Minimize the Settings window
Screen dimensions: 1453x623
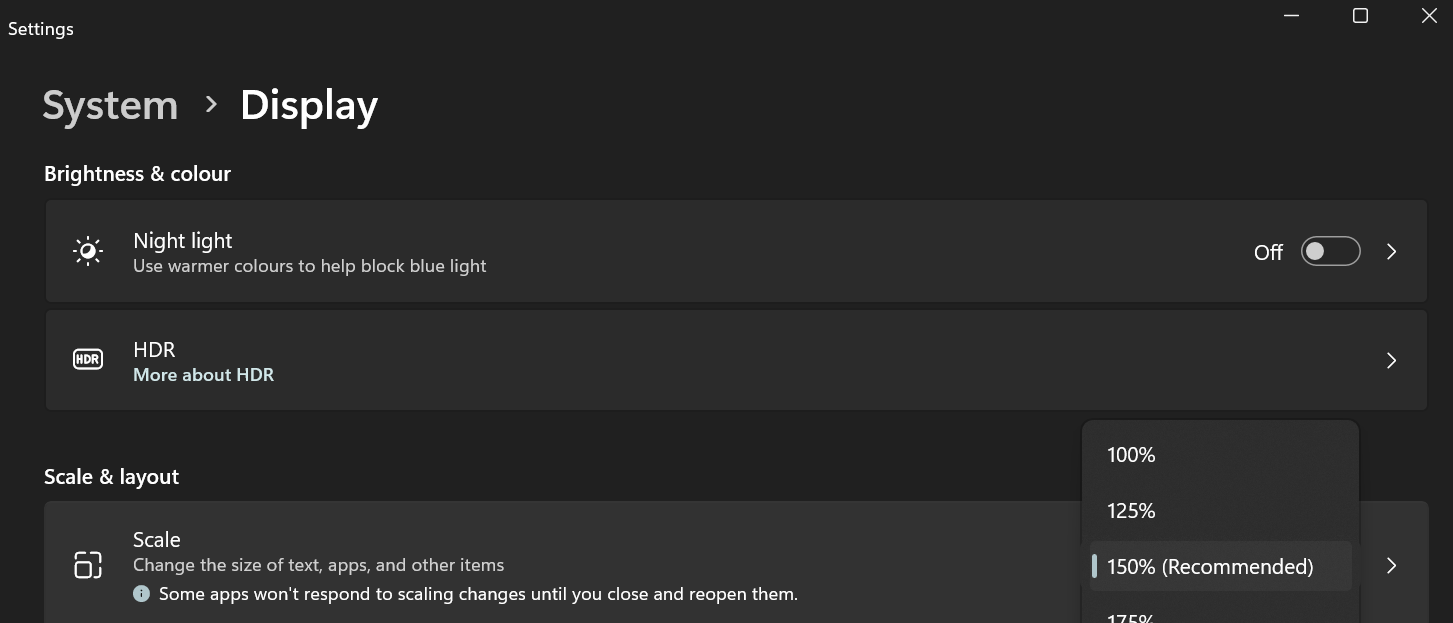pos(1292,16)
